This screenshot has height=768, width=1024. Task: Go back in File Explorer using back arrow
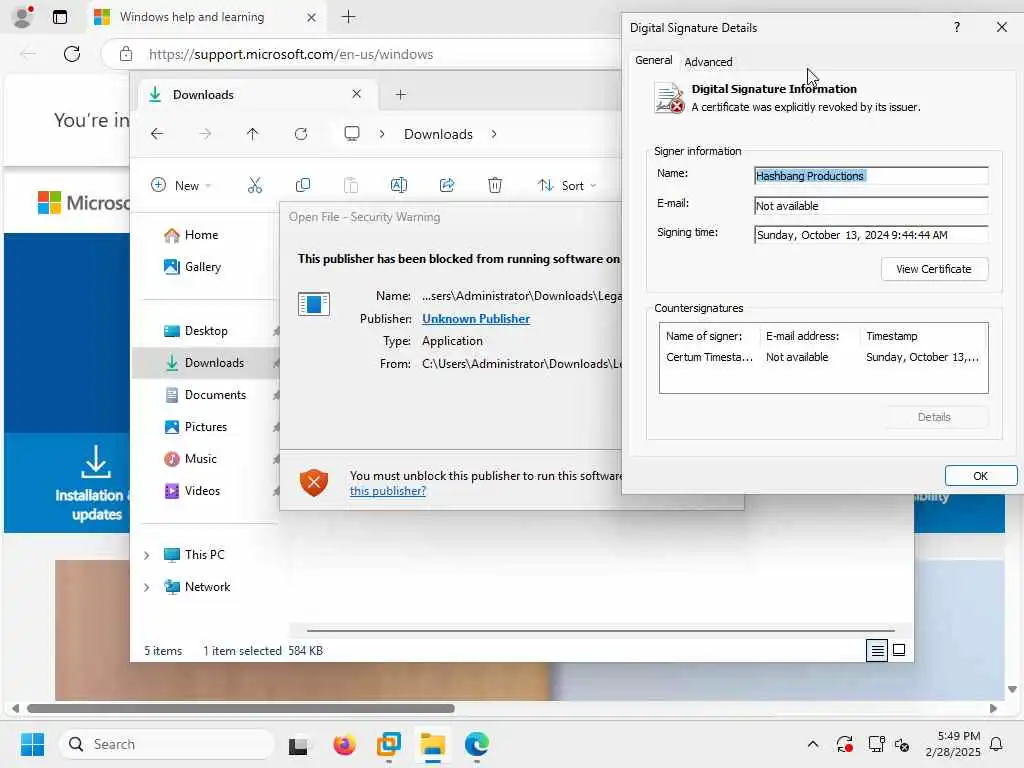(x=157, y=134)
